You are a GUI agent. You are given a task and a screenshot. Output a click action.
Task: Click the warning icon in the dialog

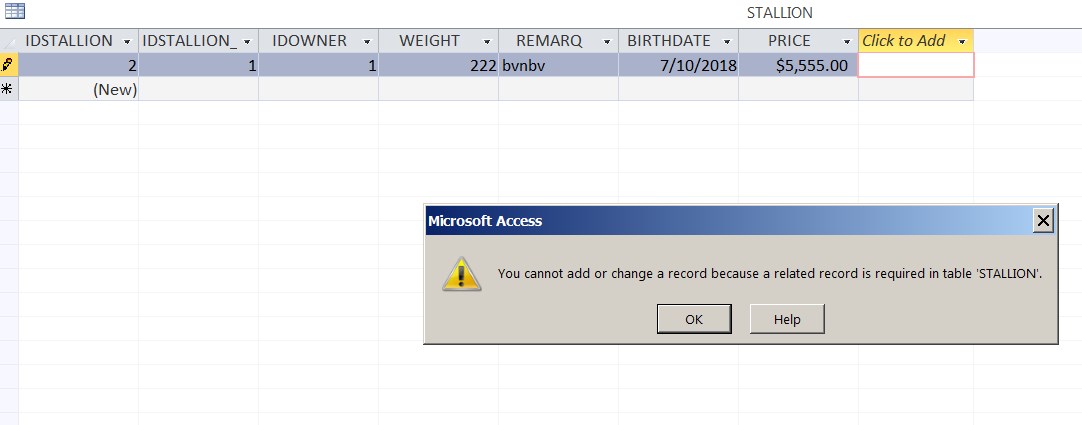[x=462, y=274]
